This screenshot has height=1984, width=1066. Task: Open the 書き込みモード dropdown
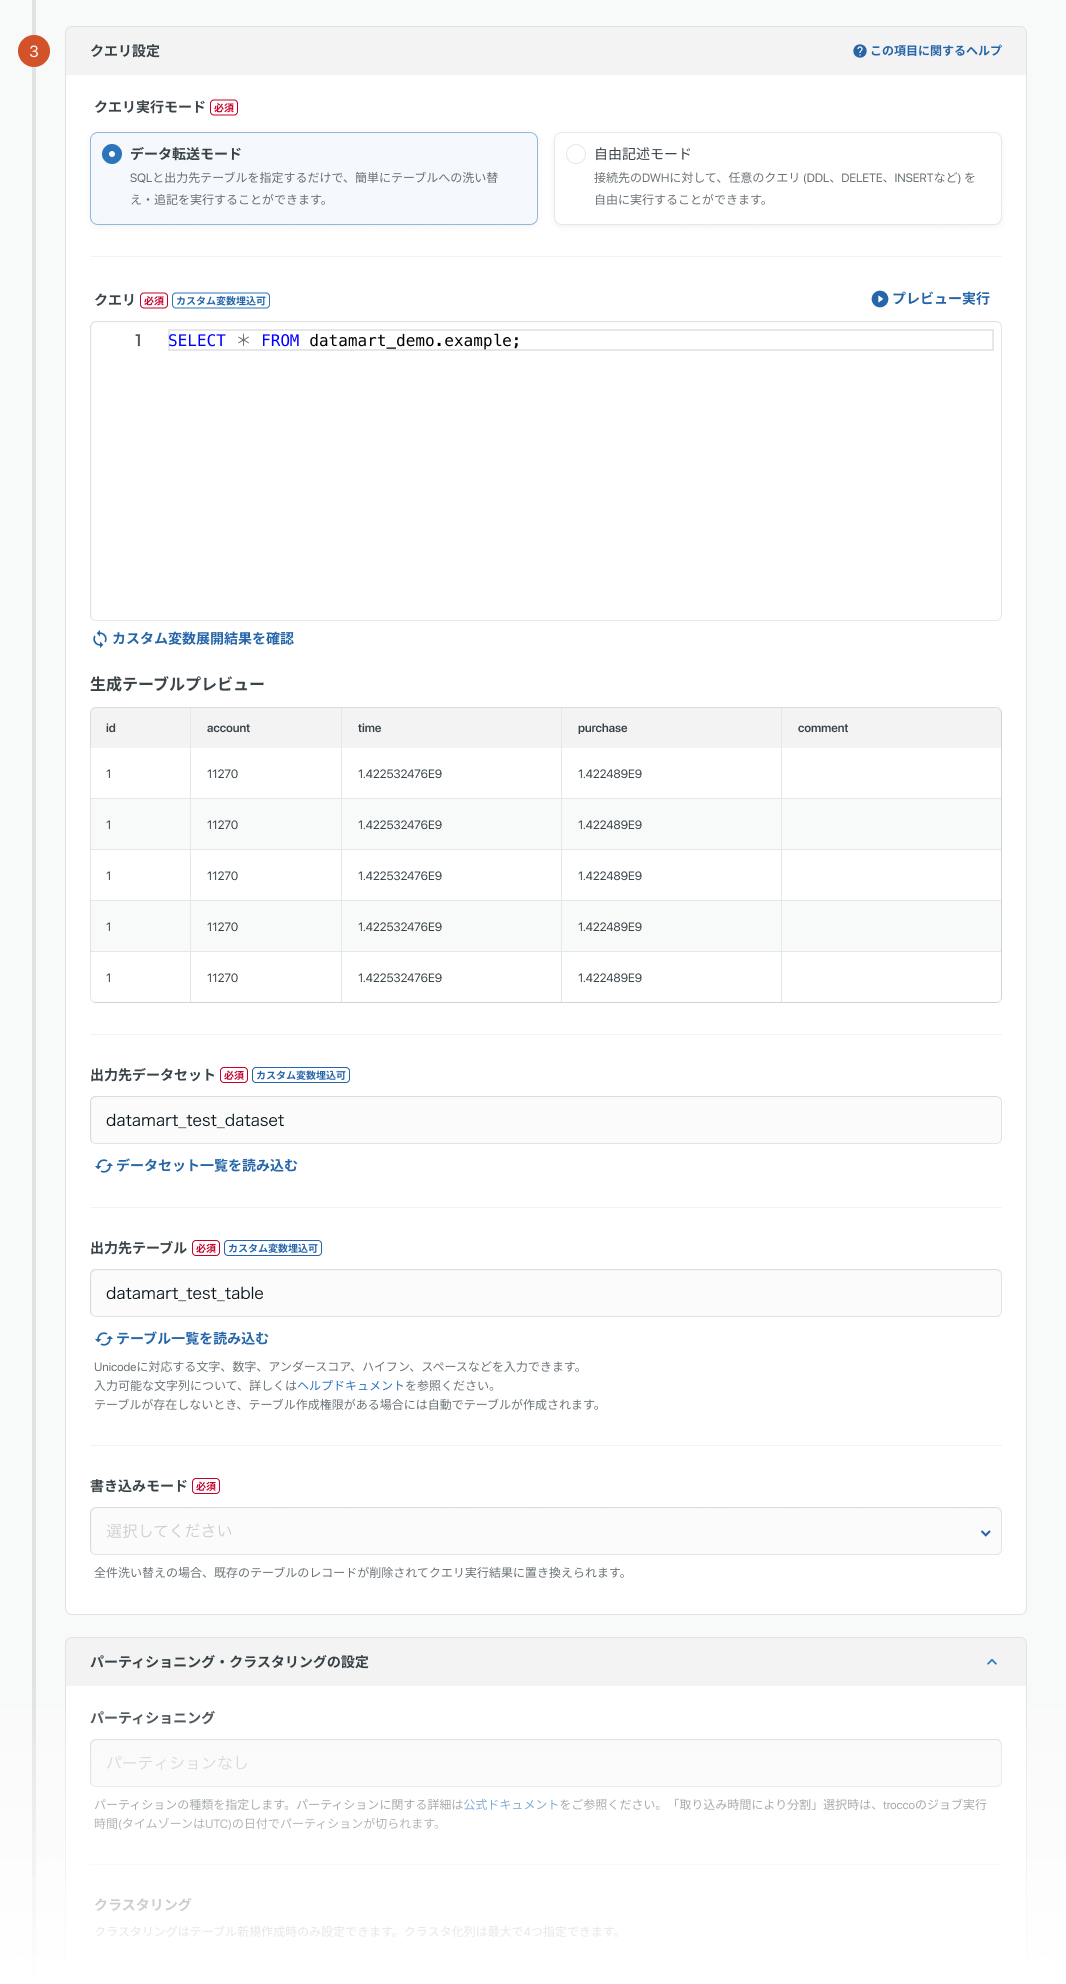[545, 1531]
